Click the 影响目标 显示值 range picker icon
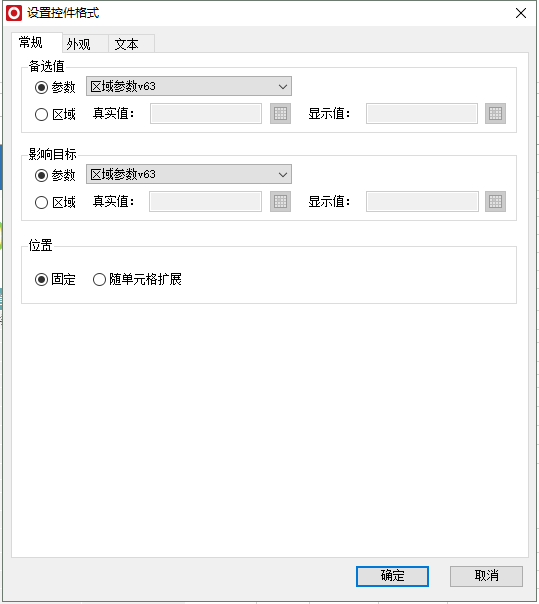Image resolution: width=539 pixels, height=604 pixels. click(x=495, y=201)
